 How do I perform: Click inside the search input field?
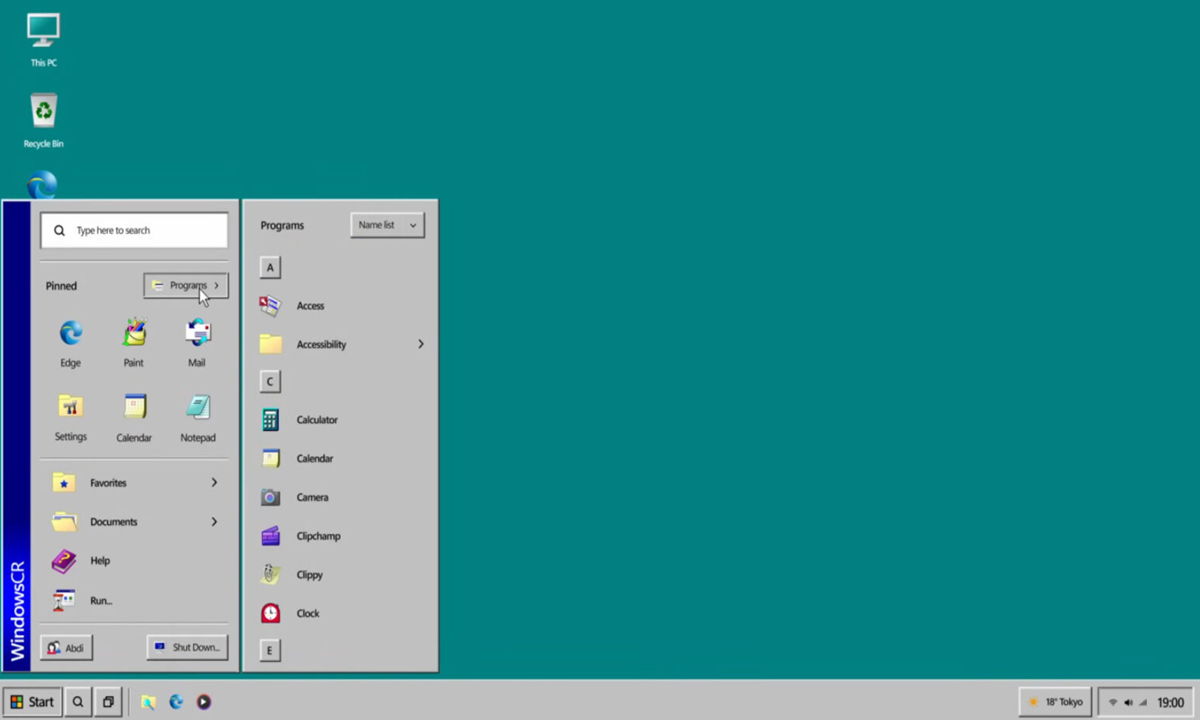point(133,230)
